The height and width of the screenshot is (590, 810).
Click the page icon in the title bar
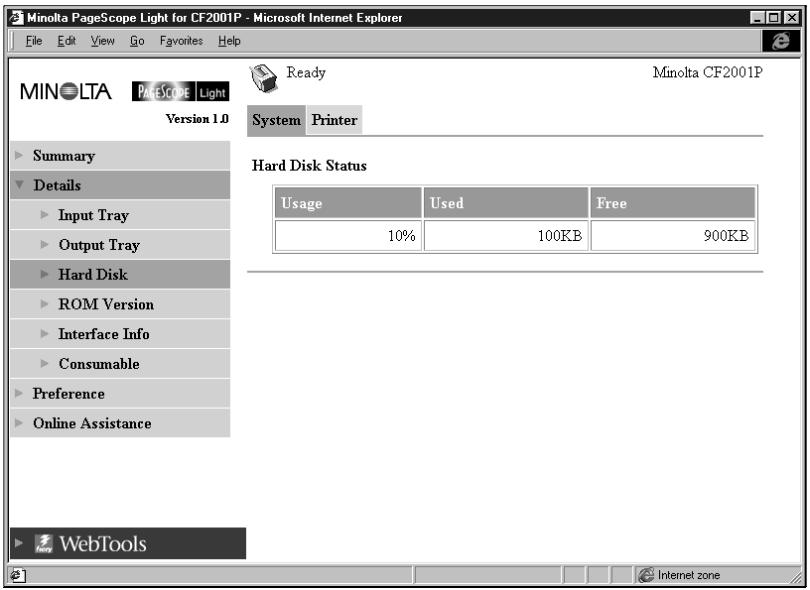pos(16,18)
